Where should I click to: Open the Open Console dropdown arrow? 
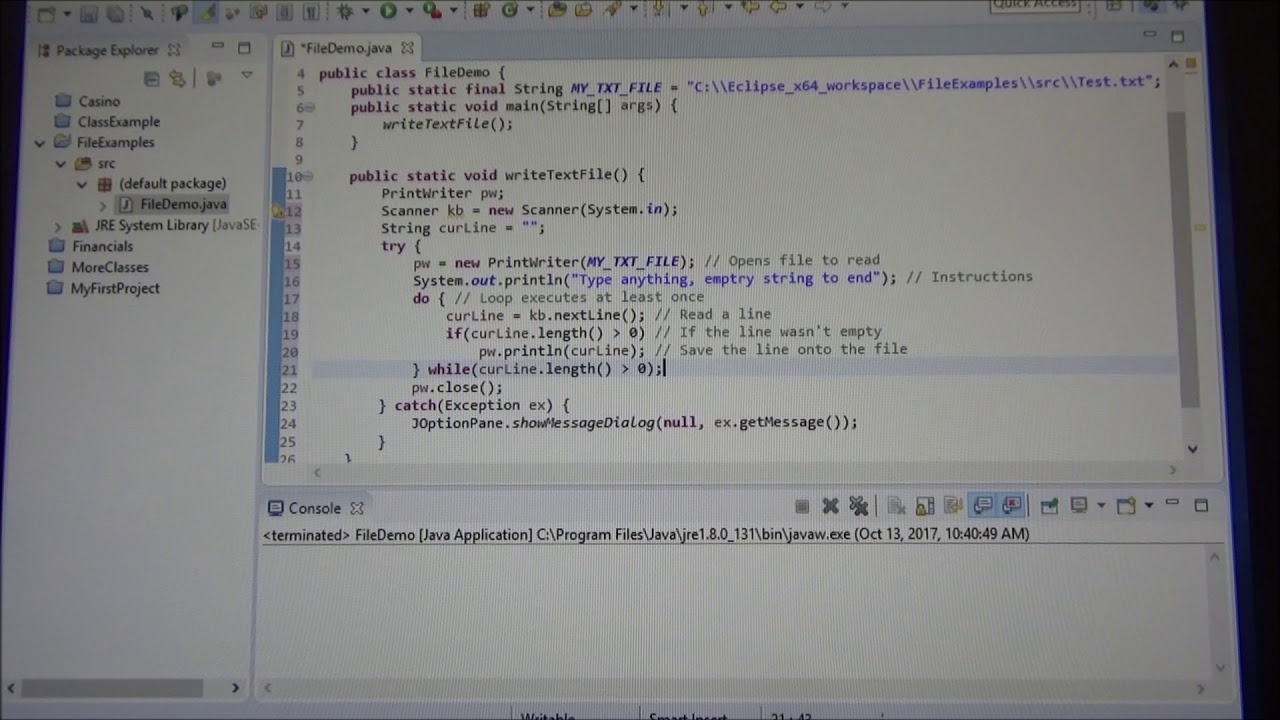point(1149,506)
